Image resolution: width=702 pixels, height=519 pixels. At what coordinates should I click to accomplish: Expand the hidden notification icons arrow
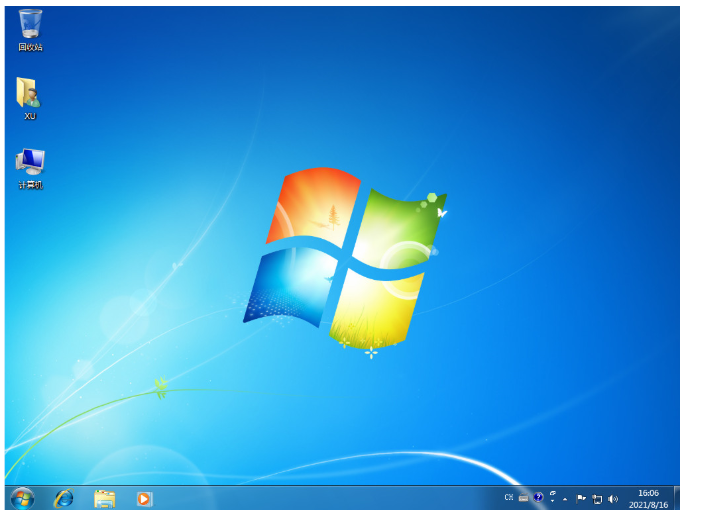pyautogui.click(x=565, y=498)
